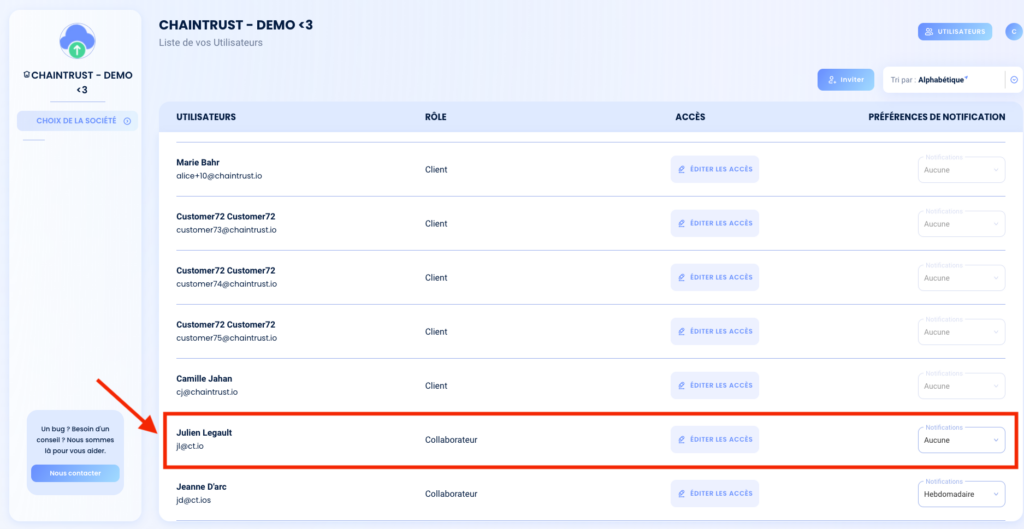Click the 'Utilisateurs' column header

click(206, 117)
